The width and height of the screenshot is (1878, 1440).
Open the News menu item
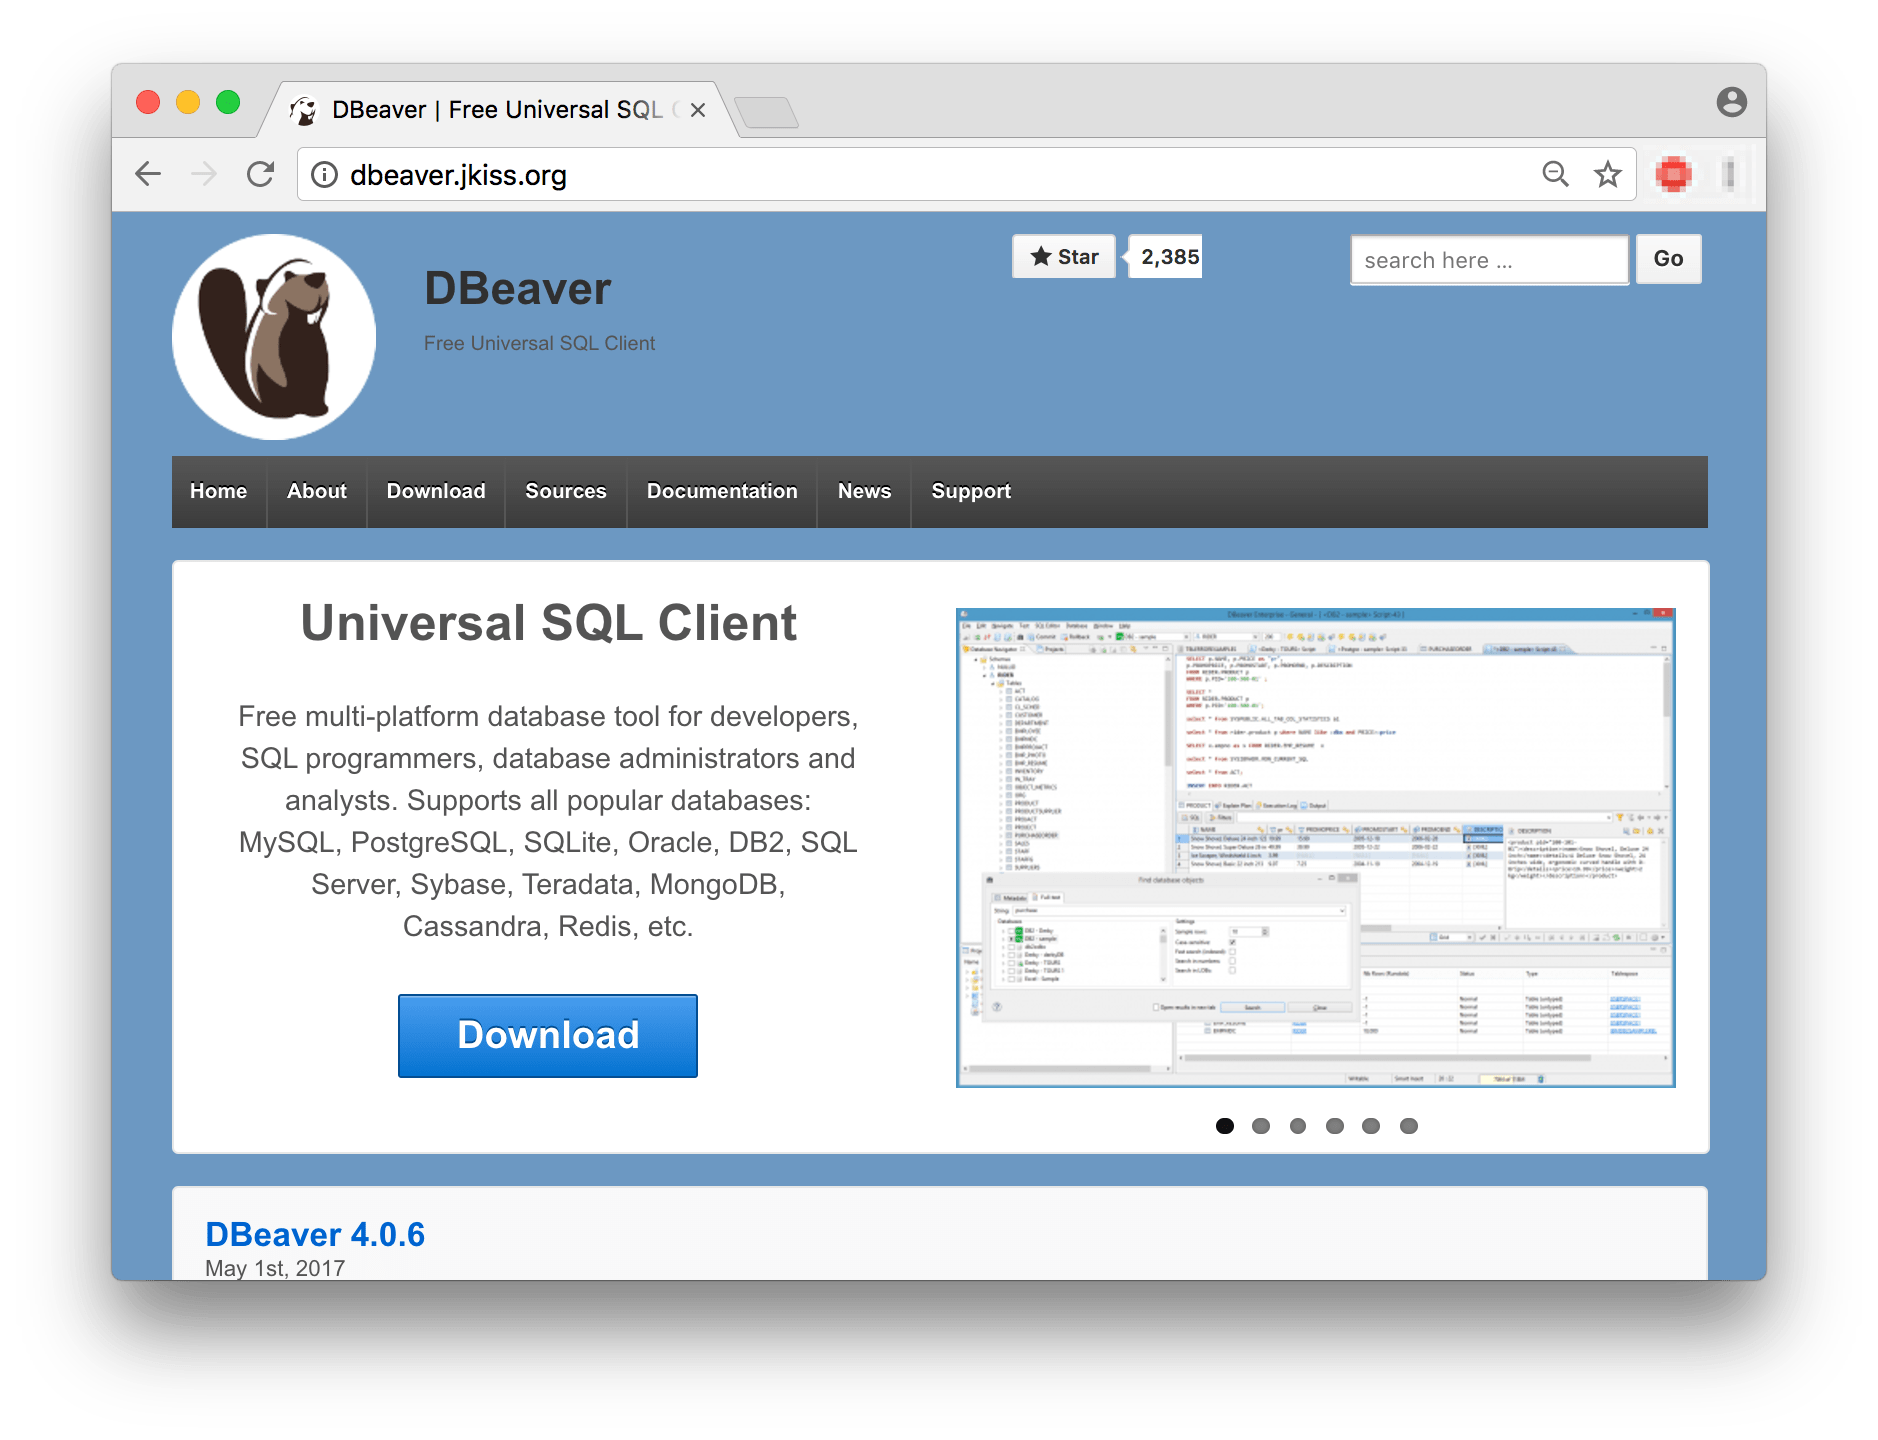(x=864, y=491)
